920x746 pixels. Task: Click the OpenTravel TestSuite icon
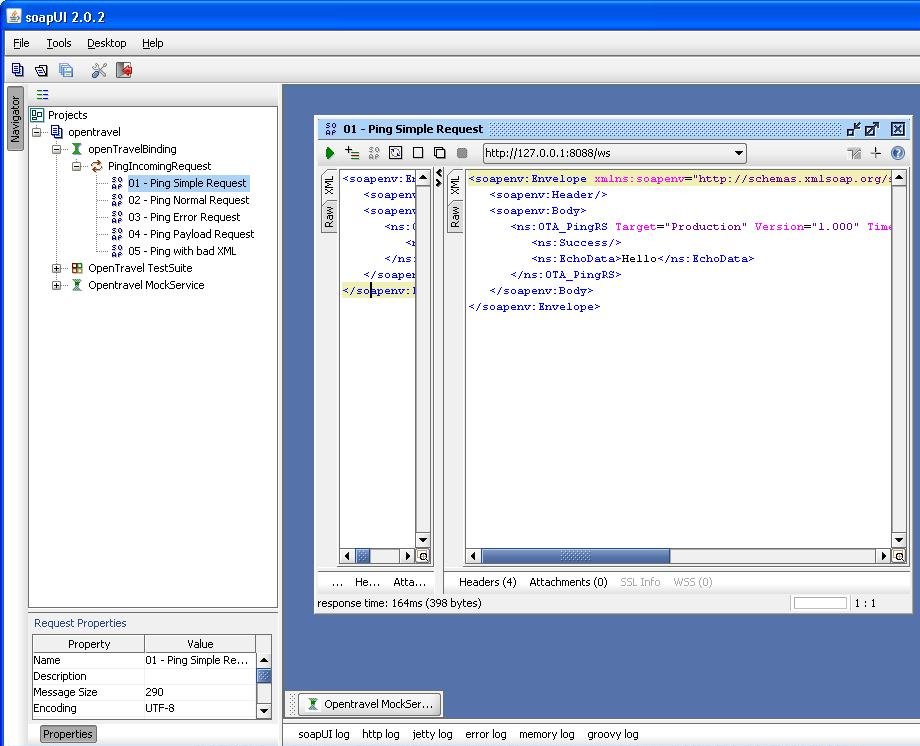click(77, 268)
